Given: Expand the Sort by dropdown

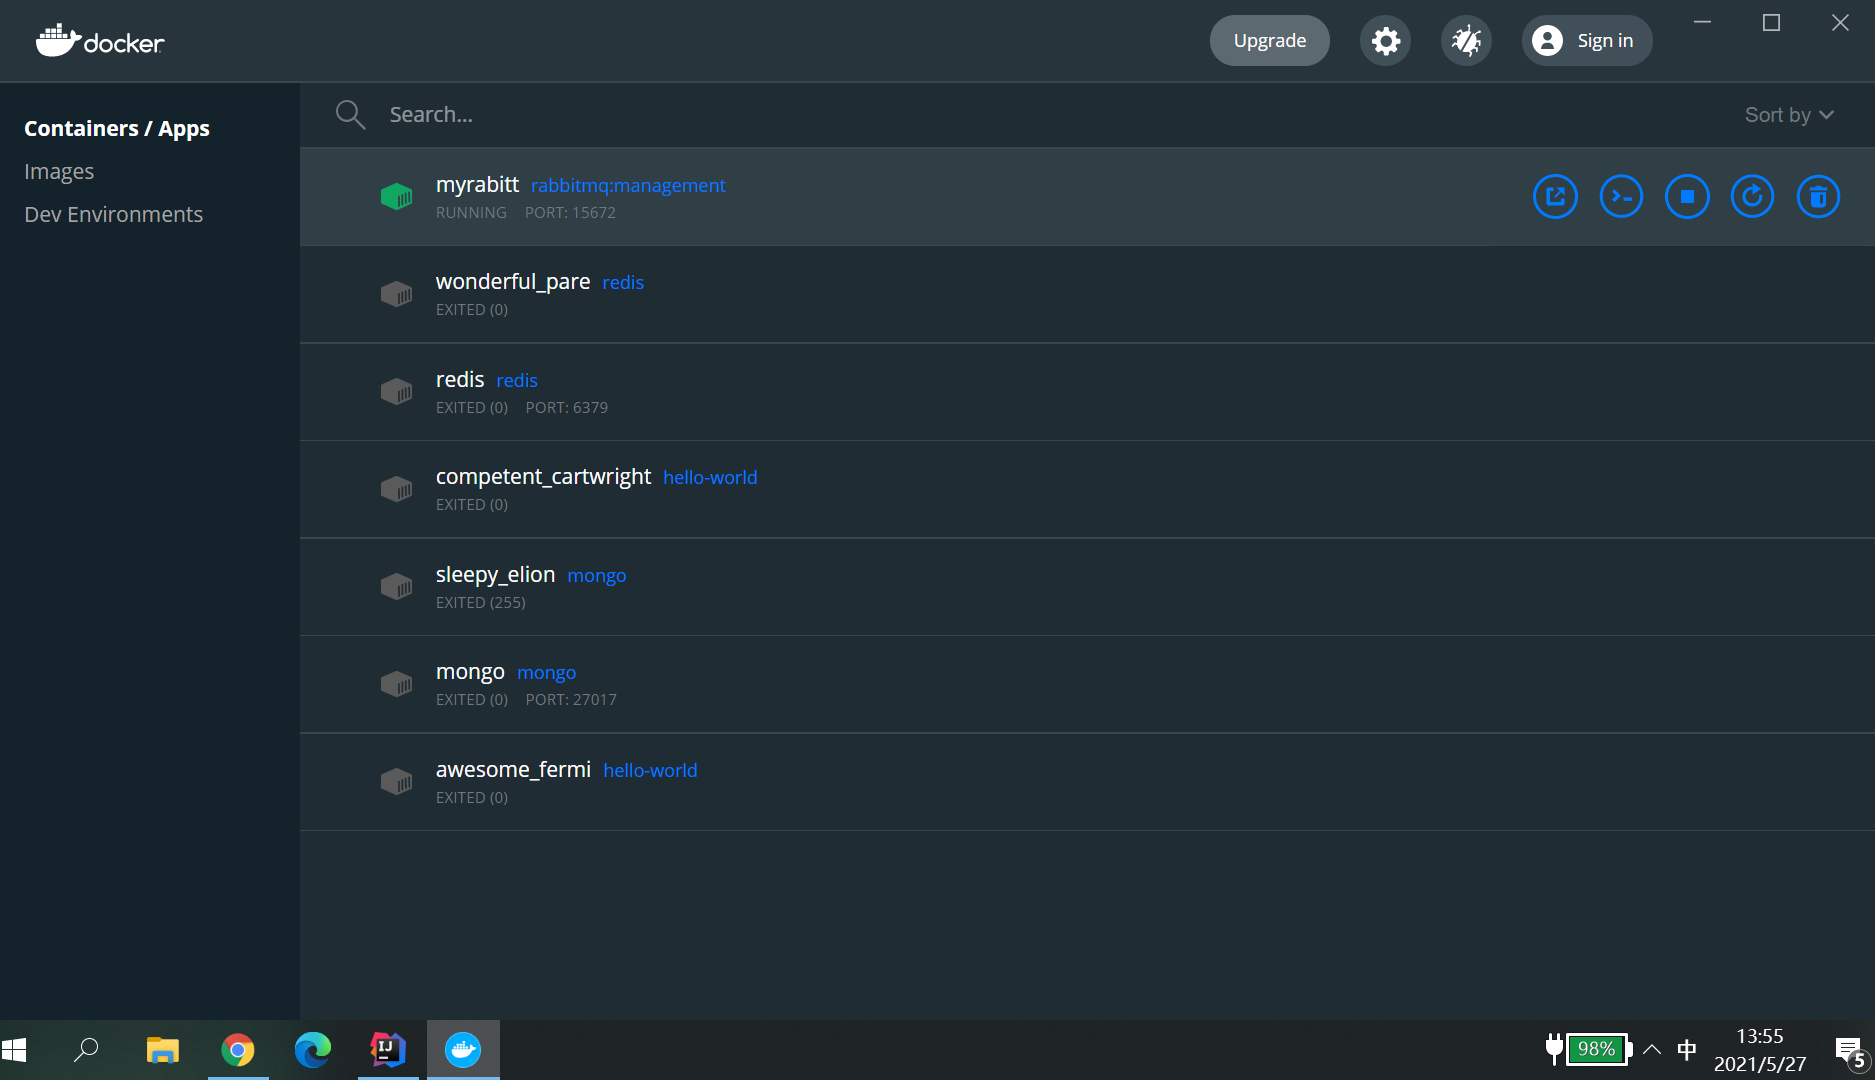Looking at the screenshot, I should pyautogui.click(x=1789, y=115).
